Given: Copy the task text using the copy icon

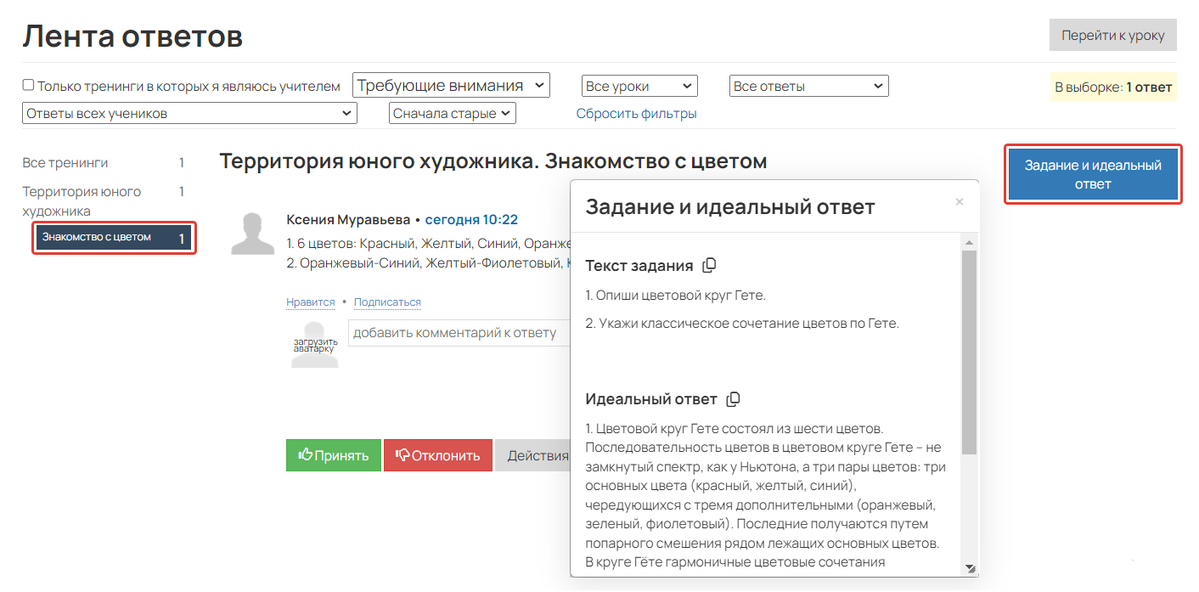Looking at the screenshot, I should [x=708, y=265].
